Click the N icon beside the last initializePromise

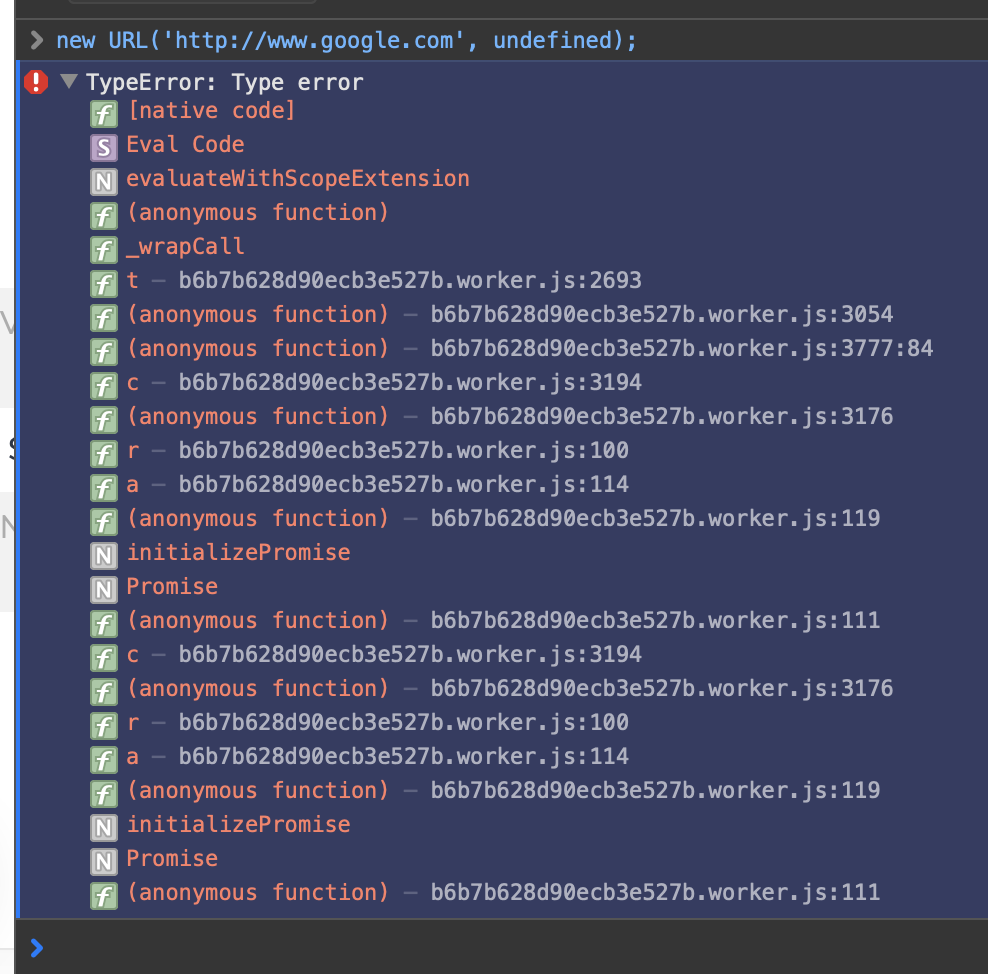click(103, 828)
